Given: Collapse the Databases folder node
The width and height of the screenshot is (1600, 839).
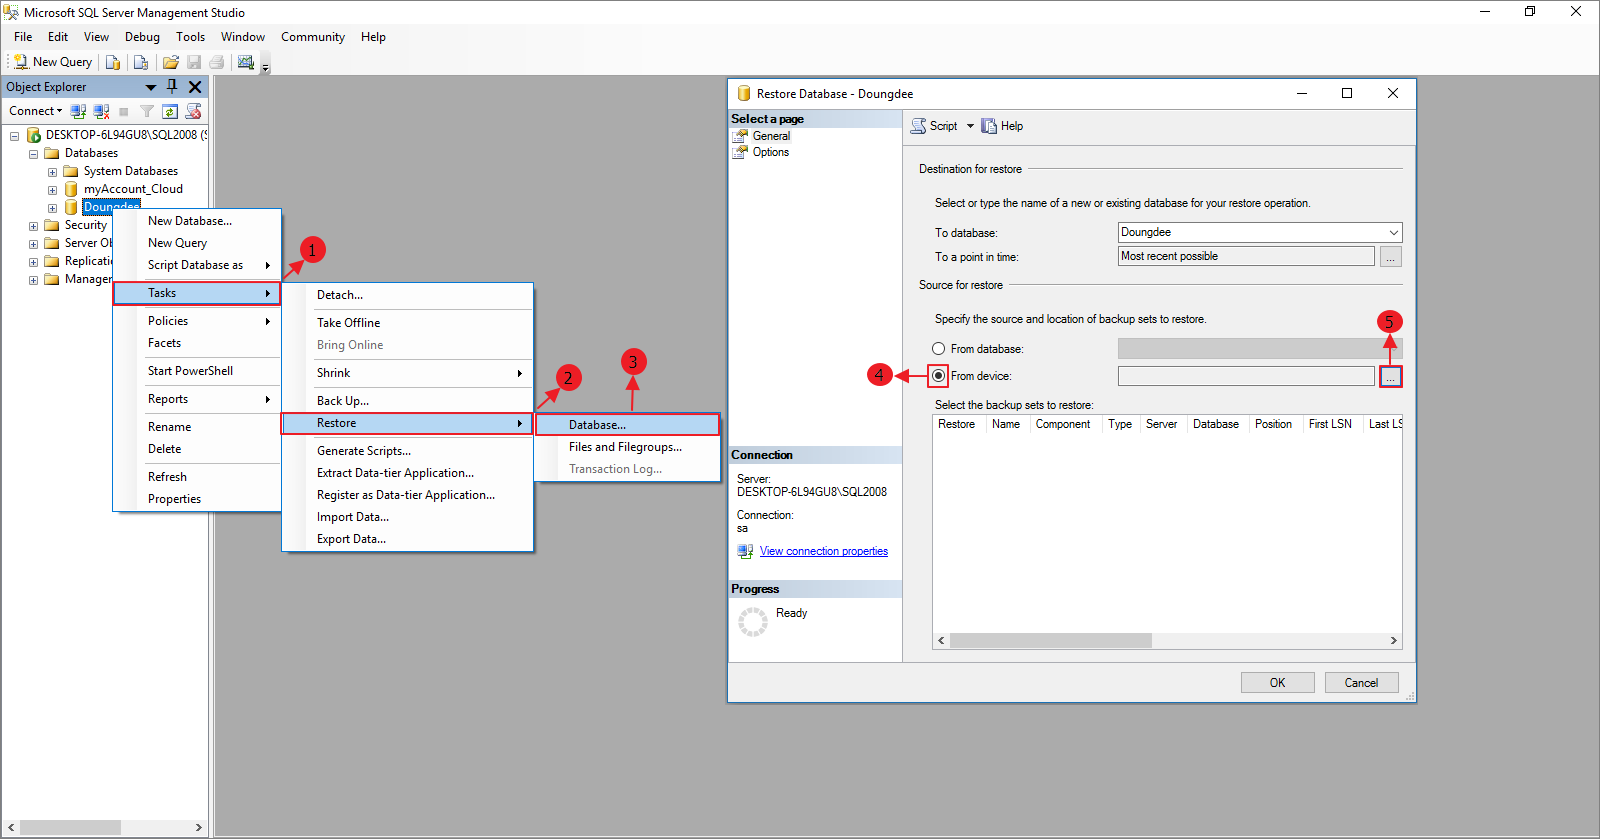Looking at the screenshot, I should coord(33,154).
